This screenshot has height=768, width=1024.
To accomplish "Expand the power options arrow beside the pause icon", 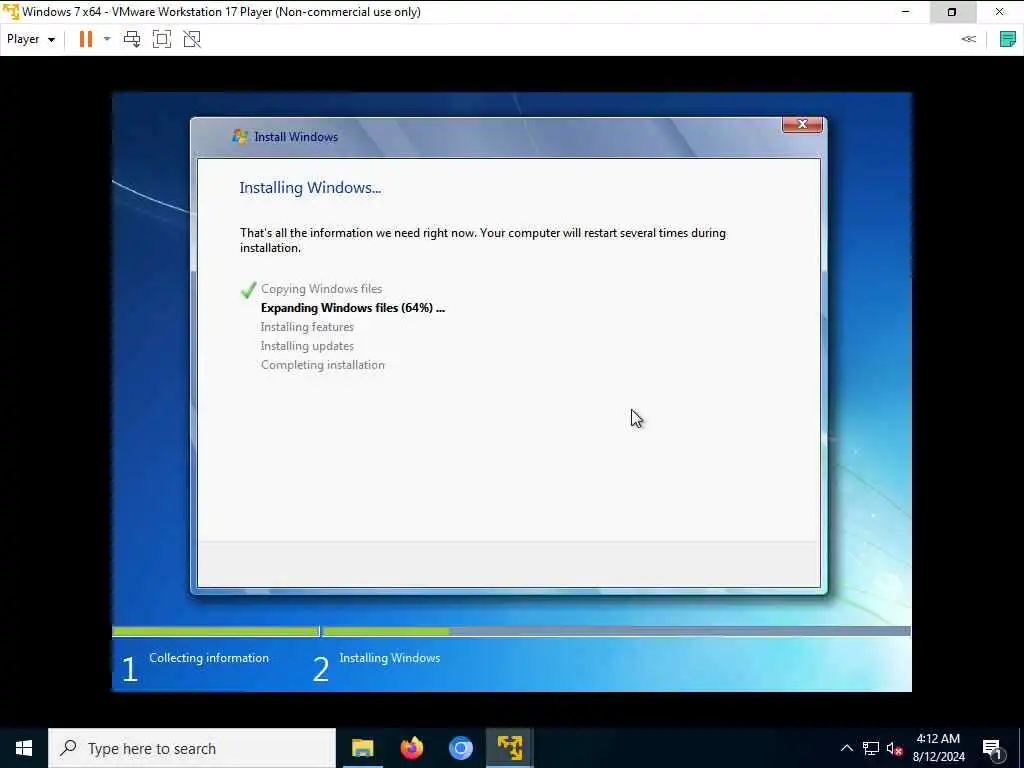I will click(x=107, y=39).
